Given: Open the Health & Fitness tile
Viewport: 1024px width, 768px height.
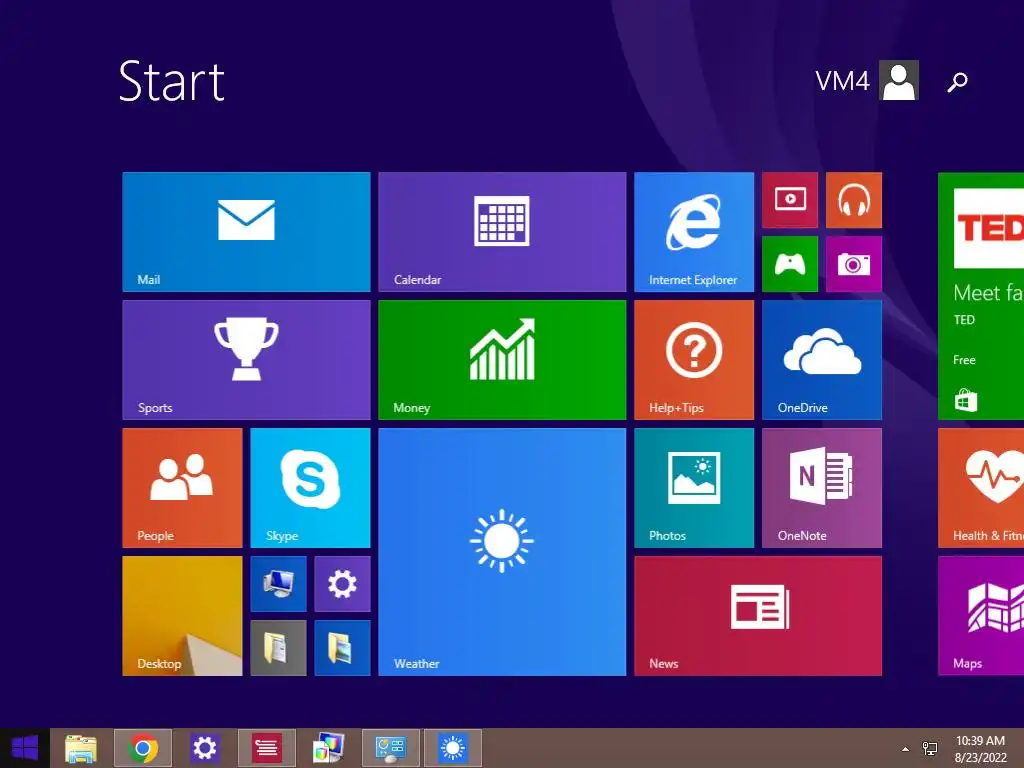Looking at the screenshot, I should point(981,488).
